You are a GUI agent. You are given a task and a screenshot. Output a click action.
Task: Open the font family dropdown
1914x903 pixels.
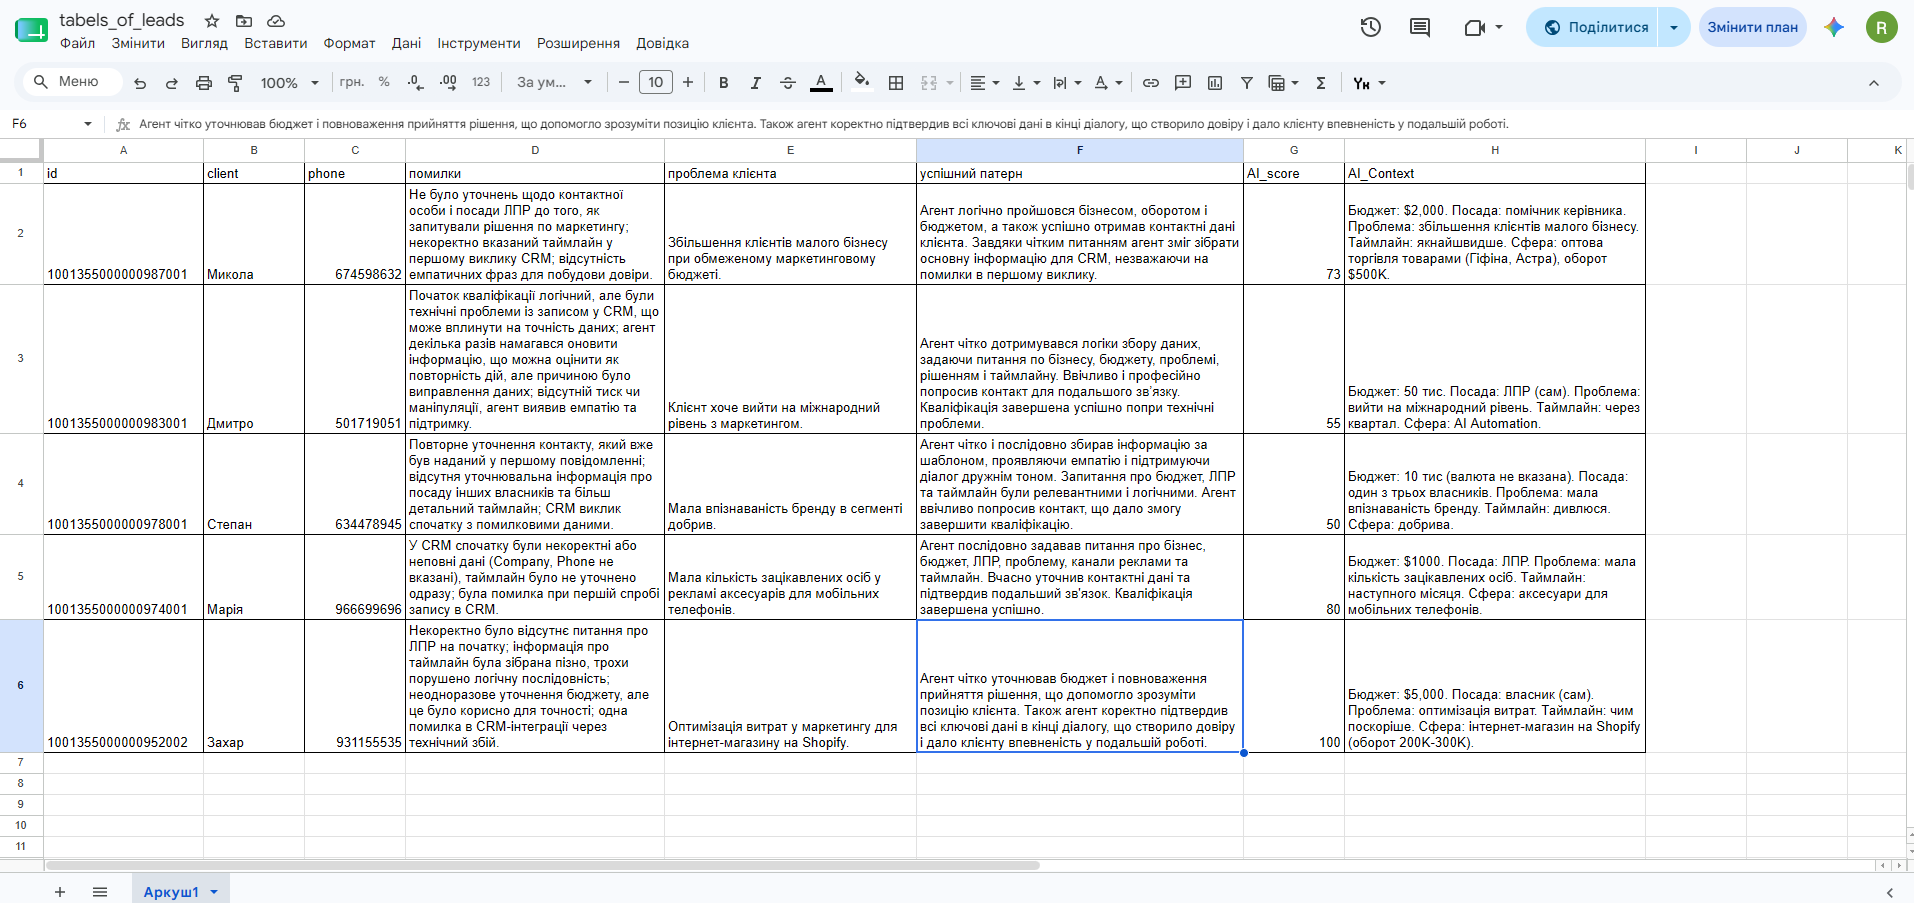pyautogui.click(x=554, y=82)
